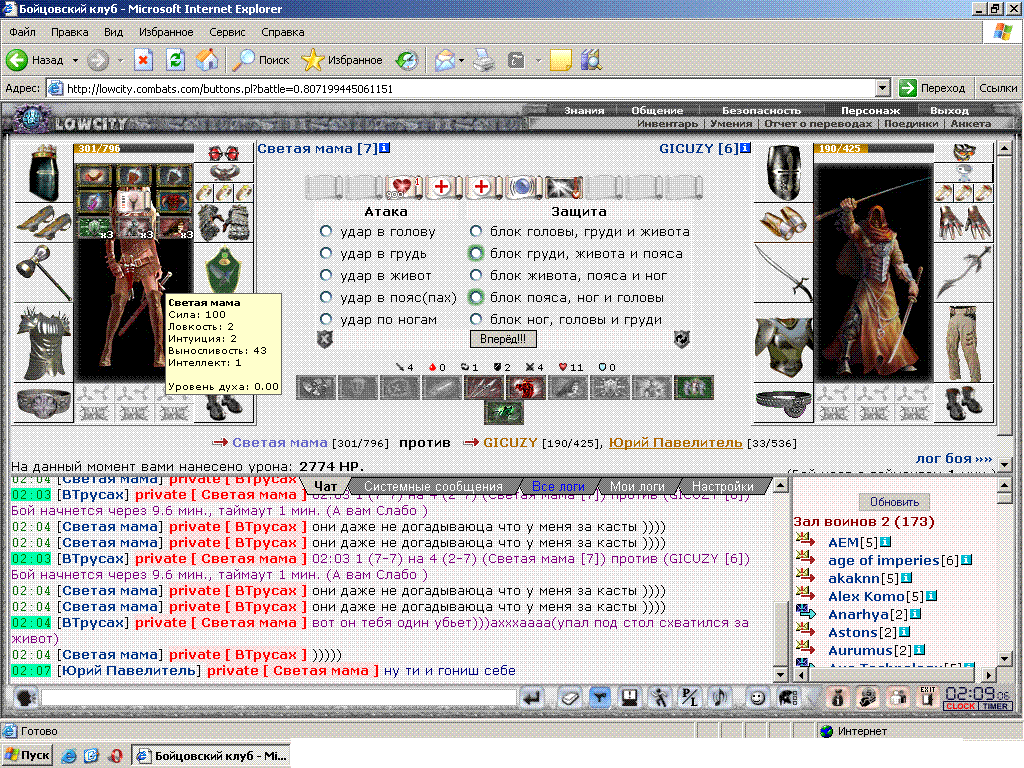Focus the chat message input field
This screenshot has width=1024, height=768.
279,698
